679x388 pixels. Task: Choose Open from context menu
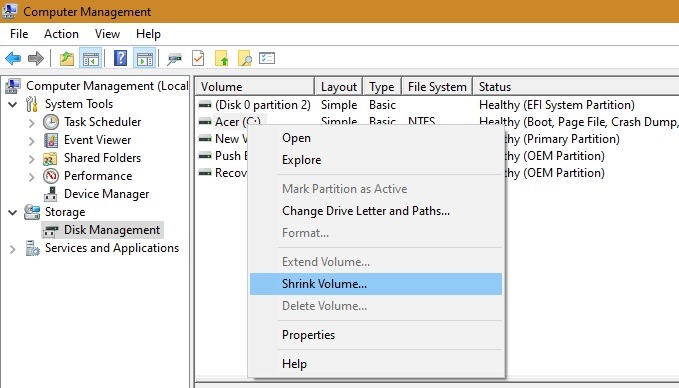[376, 138]
